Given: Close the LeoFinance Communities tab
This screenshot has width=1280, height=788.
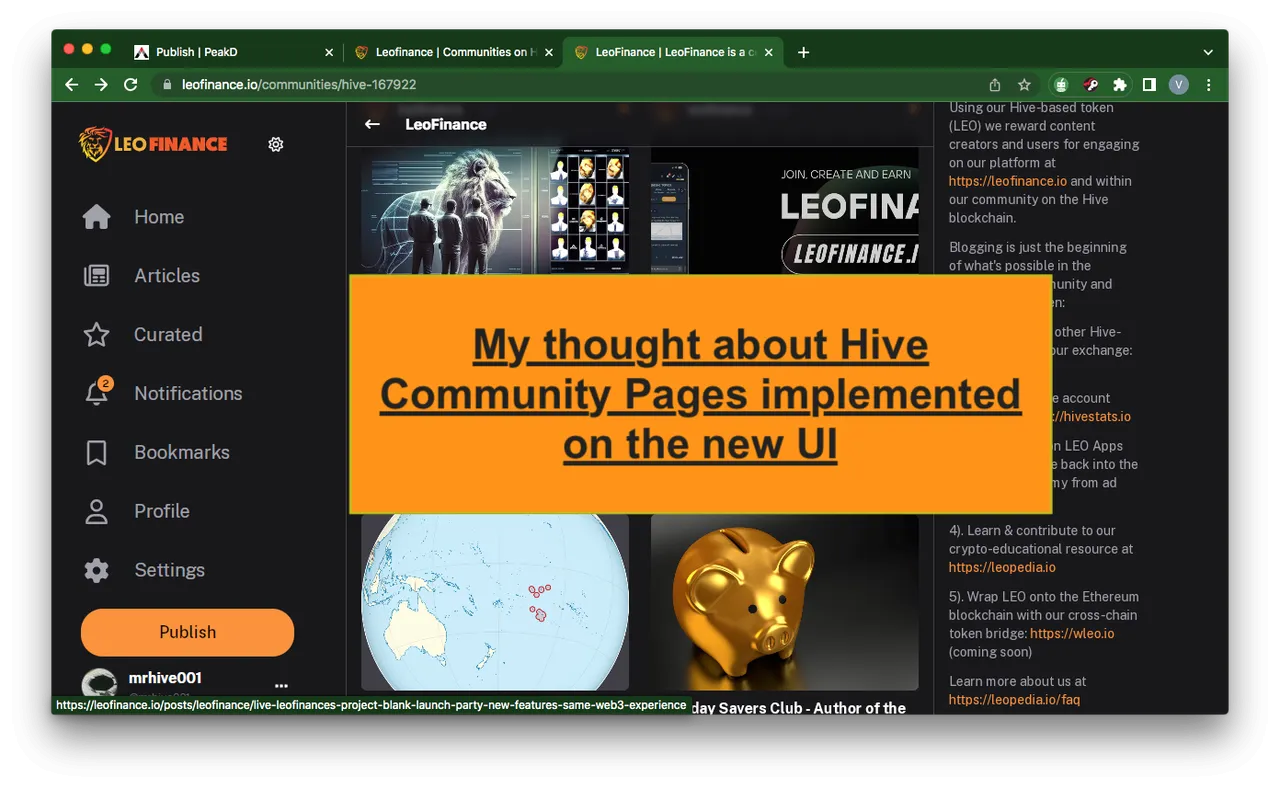Looking at the screenshot, I should 549,52.
